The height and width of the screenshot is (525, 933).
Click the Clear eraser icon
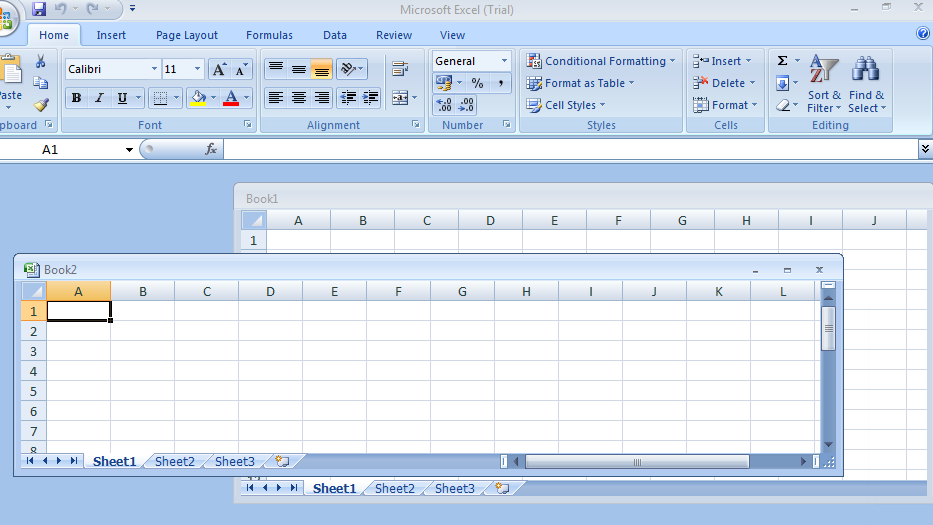pos(783,105)
